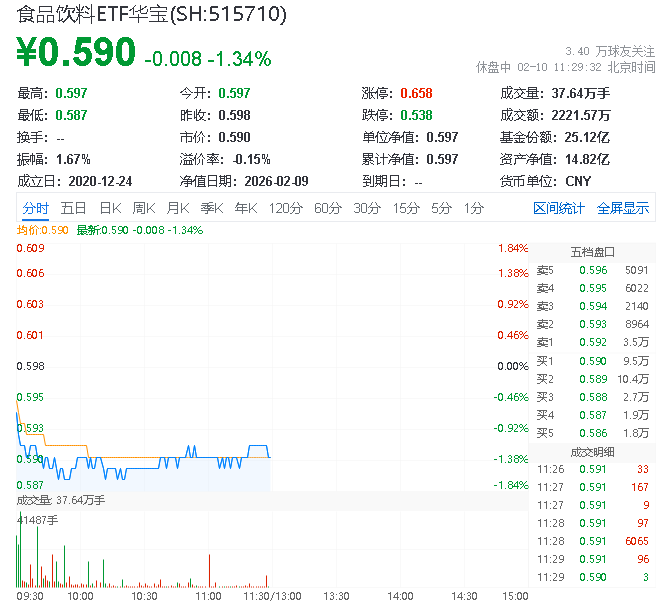Switch to the 120分 interval tab
Image resolution: width=656 pixels, height=615 pixels.
[x=285, y=208]
